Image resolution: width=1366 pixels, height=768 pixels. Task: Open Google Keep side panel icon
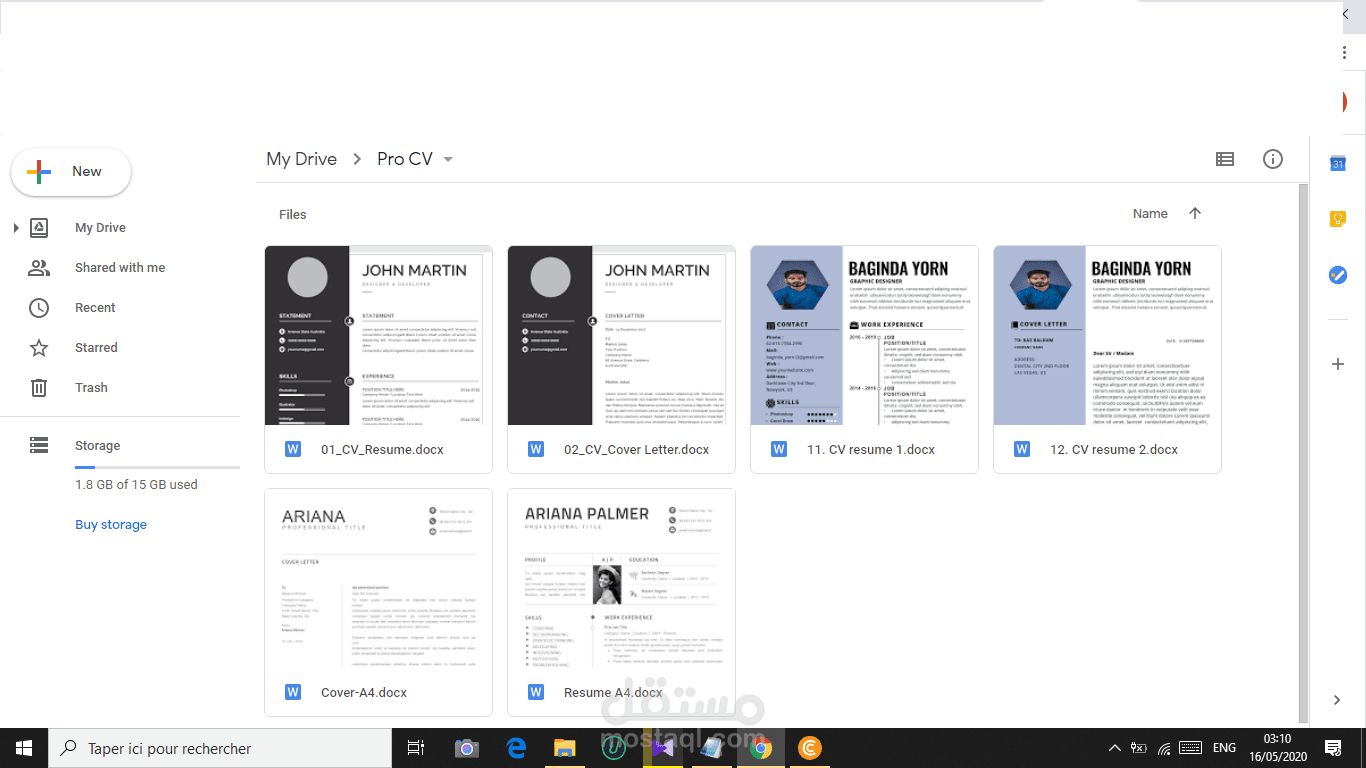point(1338,219)
